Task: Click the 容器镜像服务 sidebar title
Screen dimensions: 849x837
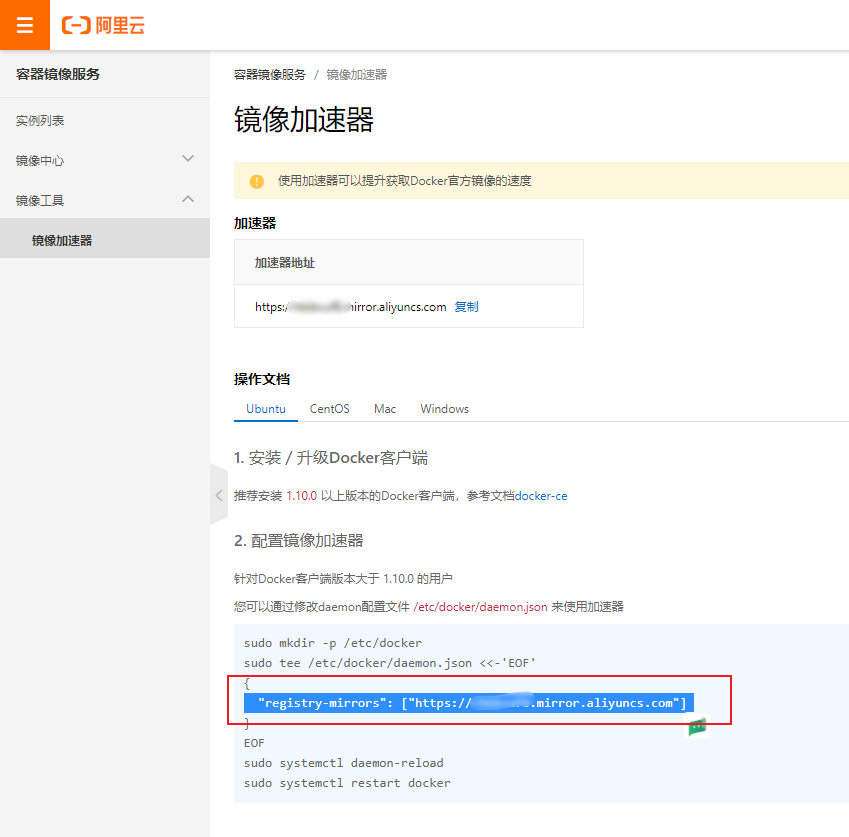Action: (x=58, y=74)
